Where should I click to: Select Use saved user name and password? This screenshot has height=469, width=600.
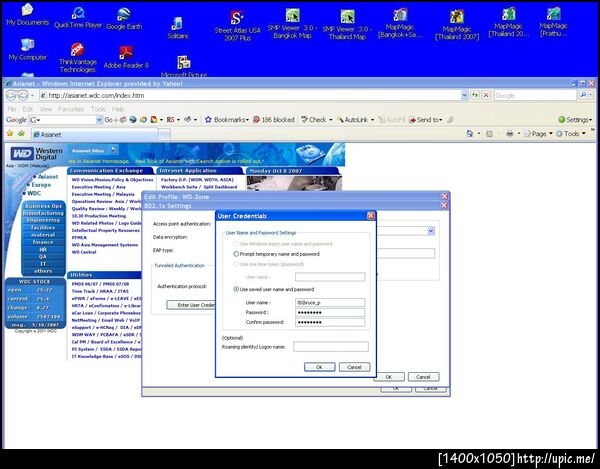(x=236, y=289)
